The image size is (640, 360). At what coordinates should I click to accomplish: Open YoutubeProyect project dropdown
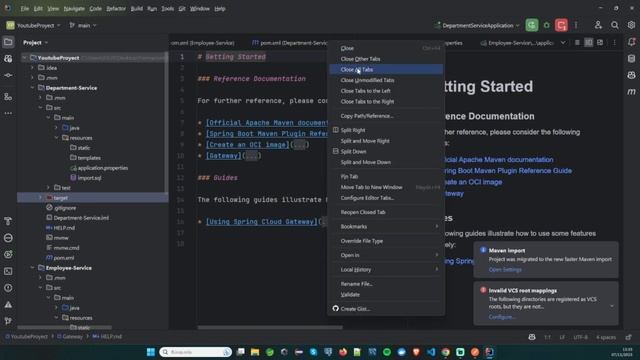[33, 25]
